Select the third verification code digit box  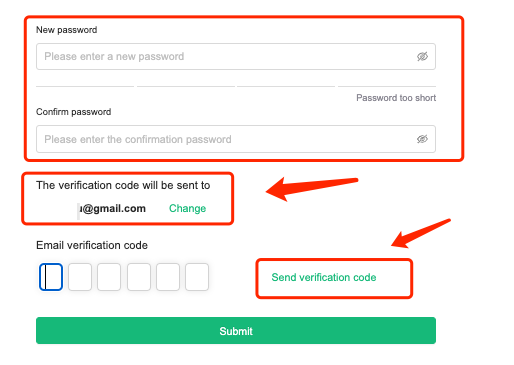109,277
